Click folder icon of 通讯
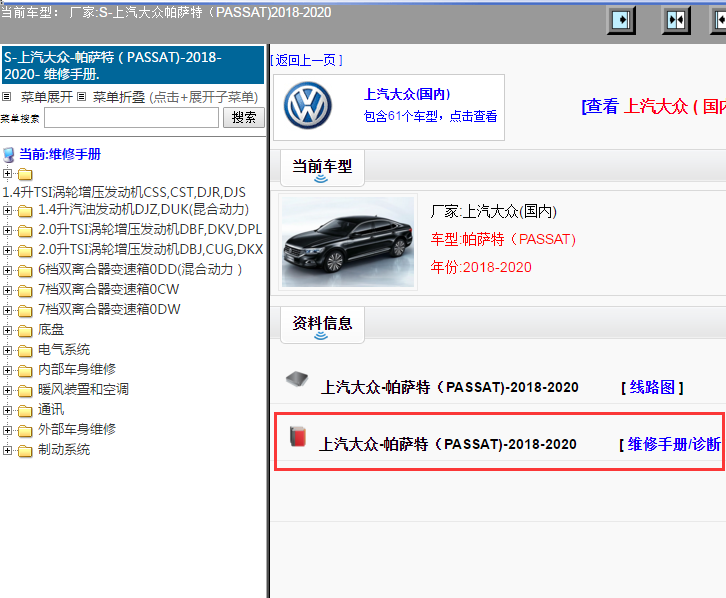This screenshot has height=598, width=726. point(25,411)
